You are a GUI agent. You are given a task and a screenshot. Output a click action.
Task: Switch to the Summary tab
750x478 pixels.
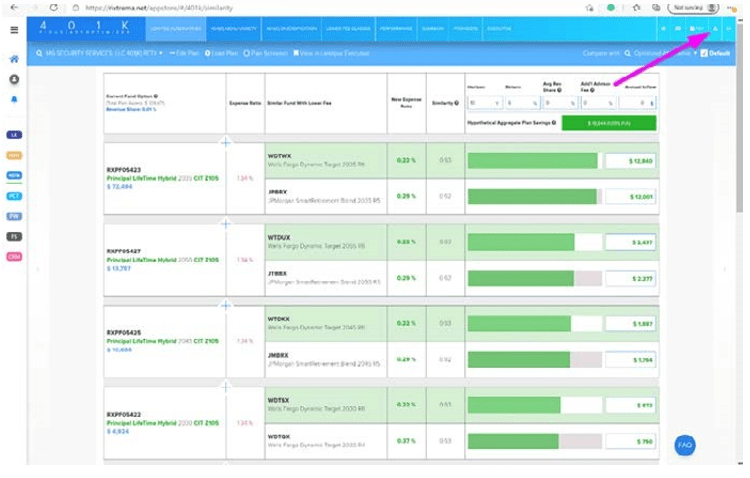pyautogui.click(x=433, y=29)
